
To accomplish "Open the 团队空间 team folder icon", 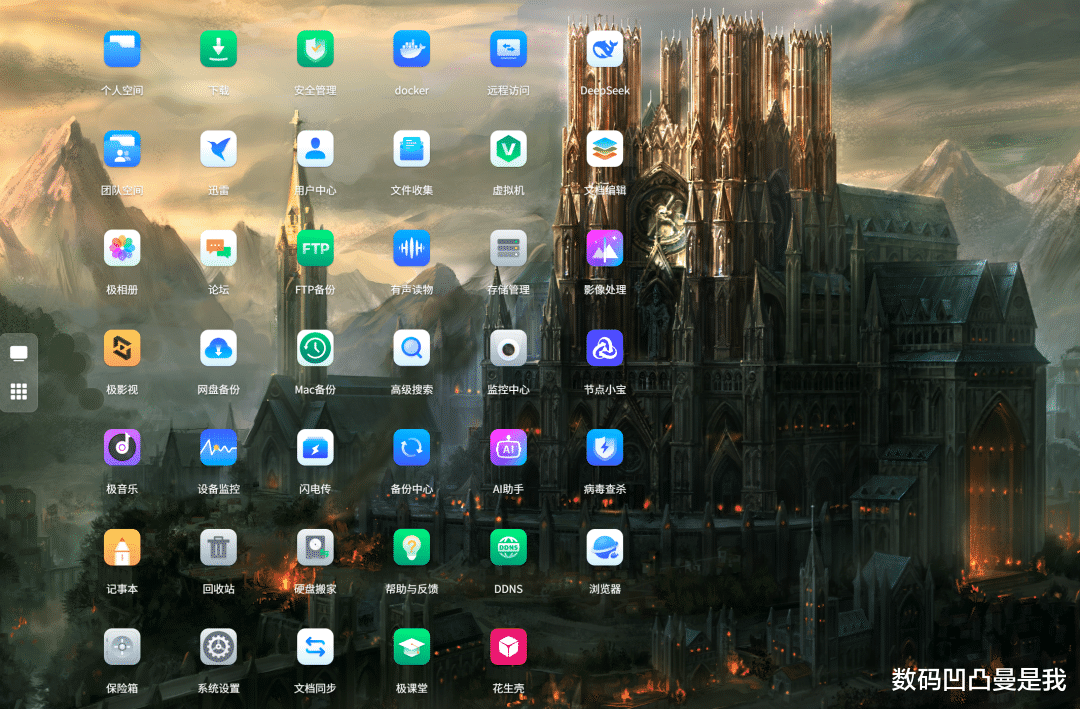I will [122, 149].
